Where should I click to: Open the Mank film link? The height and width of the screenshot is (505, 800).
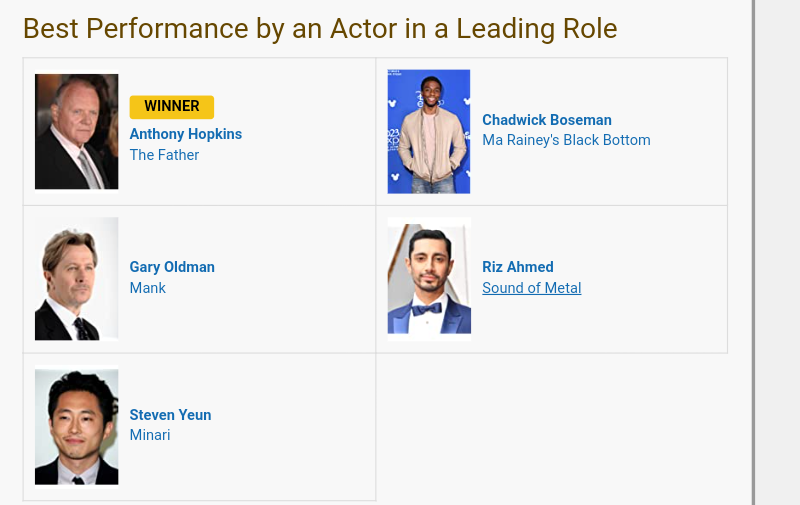pos(148,288)
